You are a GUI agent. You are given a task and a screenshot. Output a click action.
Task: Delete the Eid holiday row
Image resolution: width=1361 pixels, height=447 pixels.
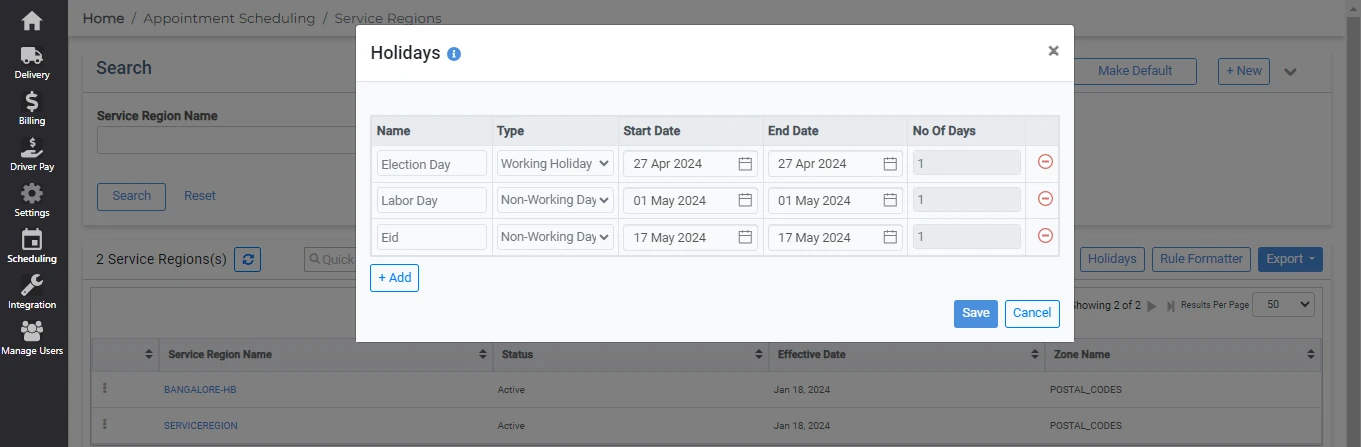click(x=1045, y=236)
